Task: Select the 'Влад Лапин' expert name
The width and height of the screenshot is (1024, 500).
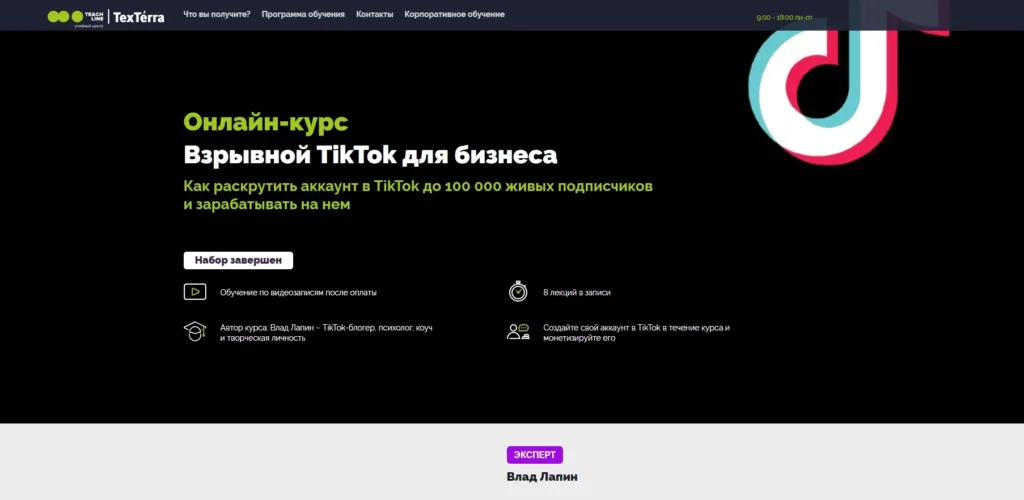Action: point(542,477)
